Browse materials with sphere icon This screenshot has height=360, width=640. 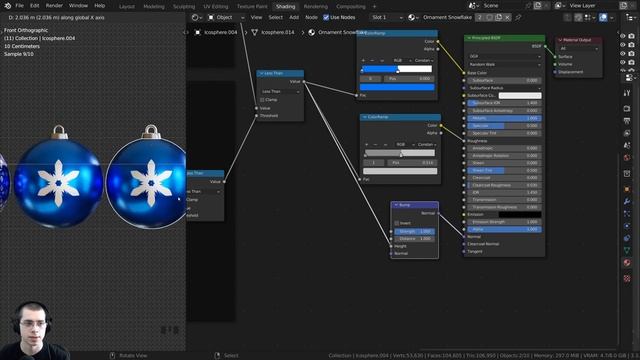click(413, 18)
